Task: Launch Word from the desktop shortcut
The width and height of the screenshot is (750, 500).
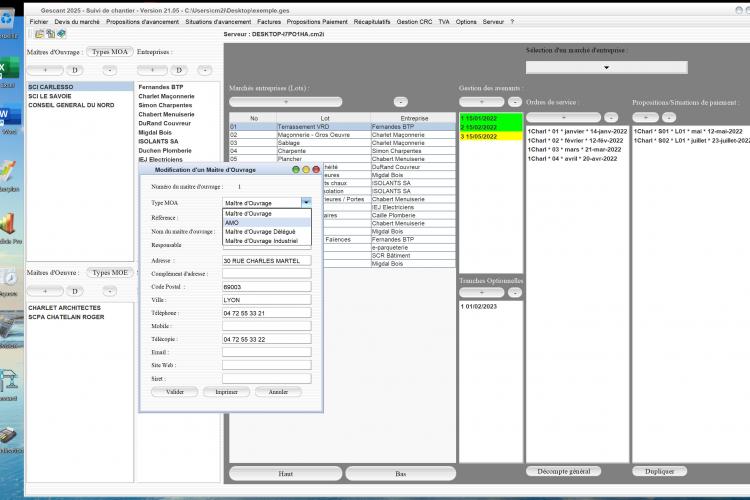Action: pyautogui.click(x=9, y=115)
